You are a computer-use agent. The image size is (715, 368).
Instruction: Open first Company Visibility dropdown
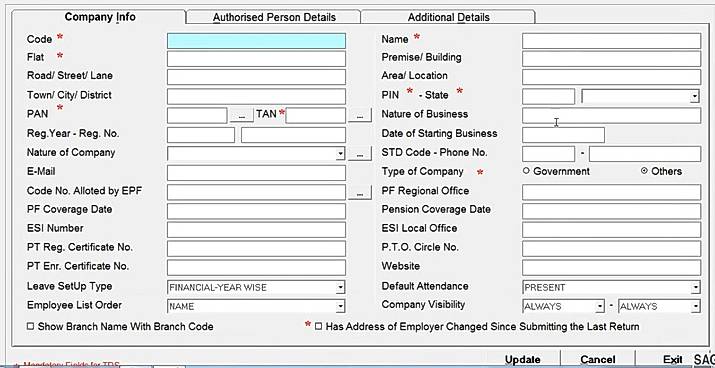click(600, 306)
